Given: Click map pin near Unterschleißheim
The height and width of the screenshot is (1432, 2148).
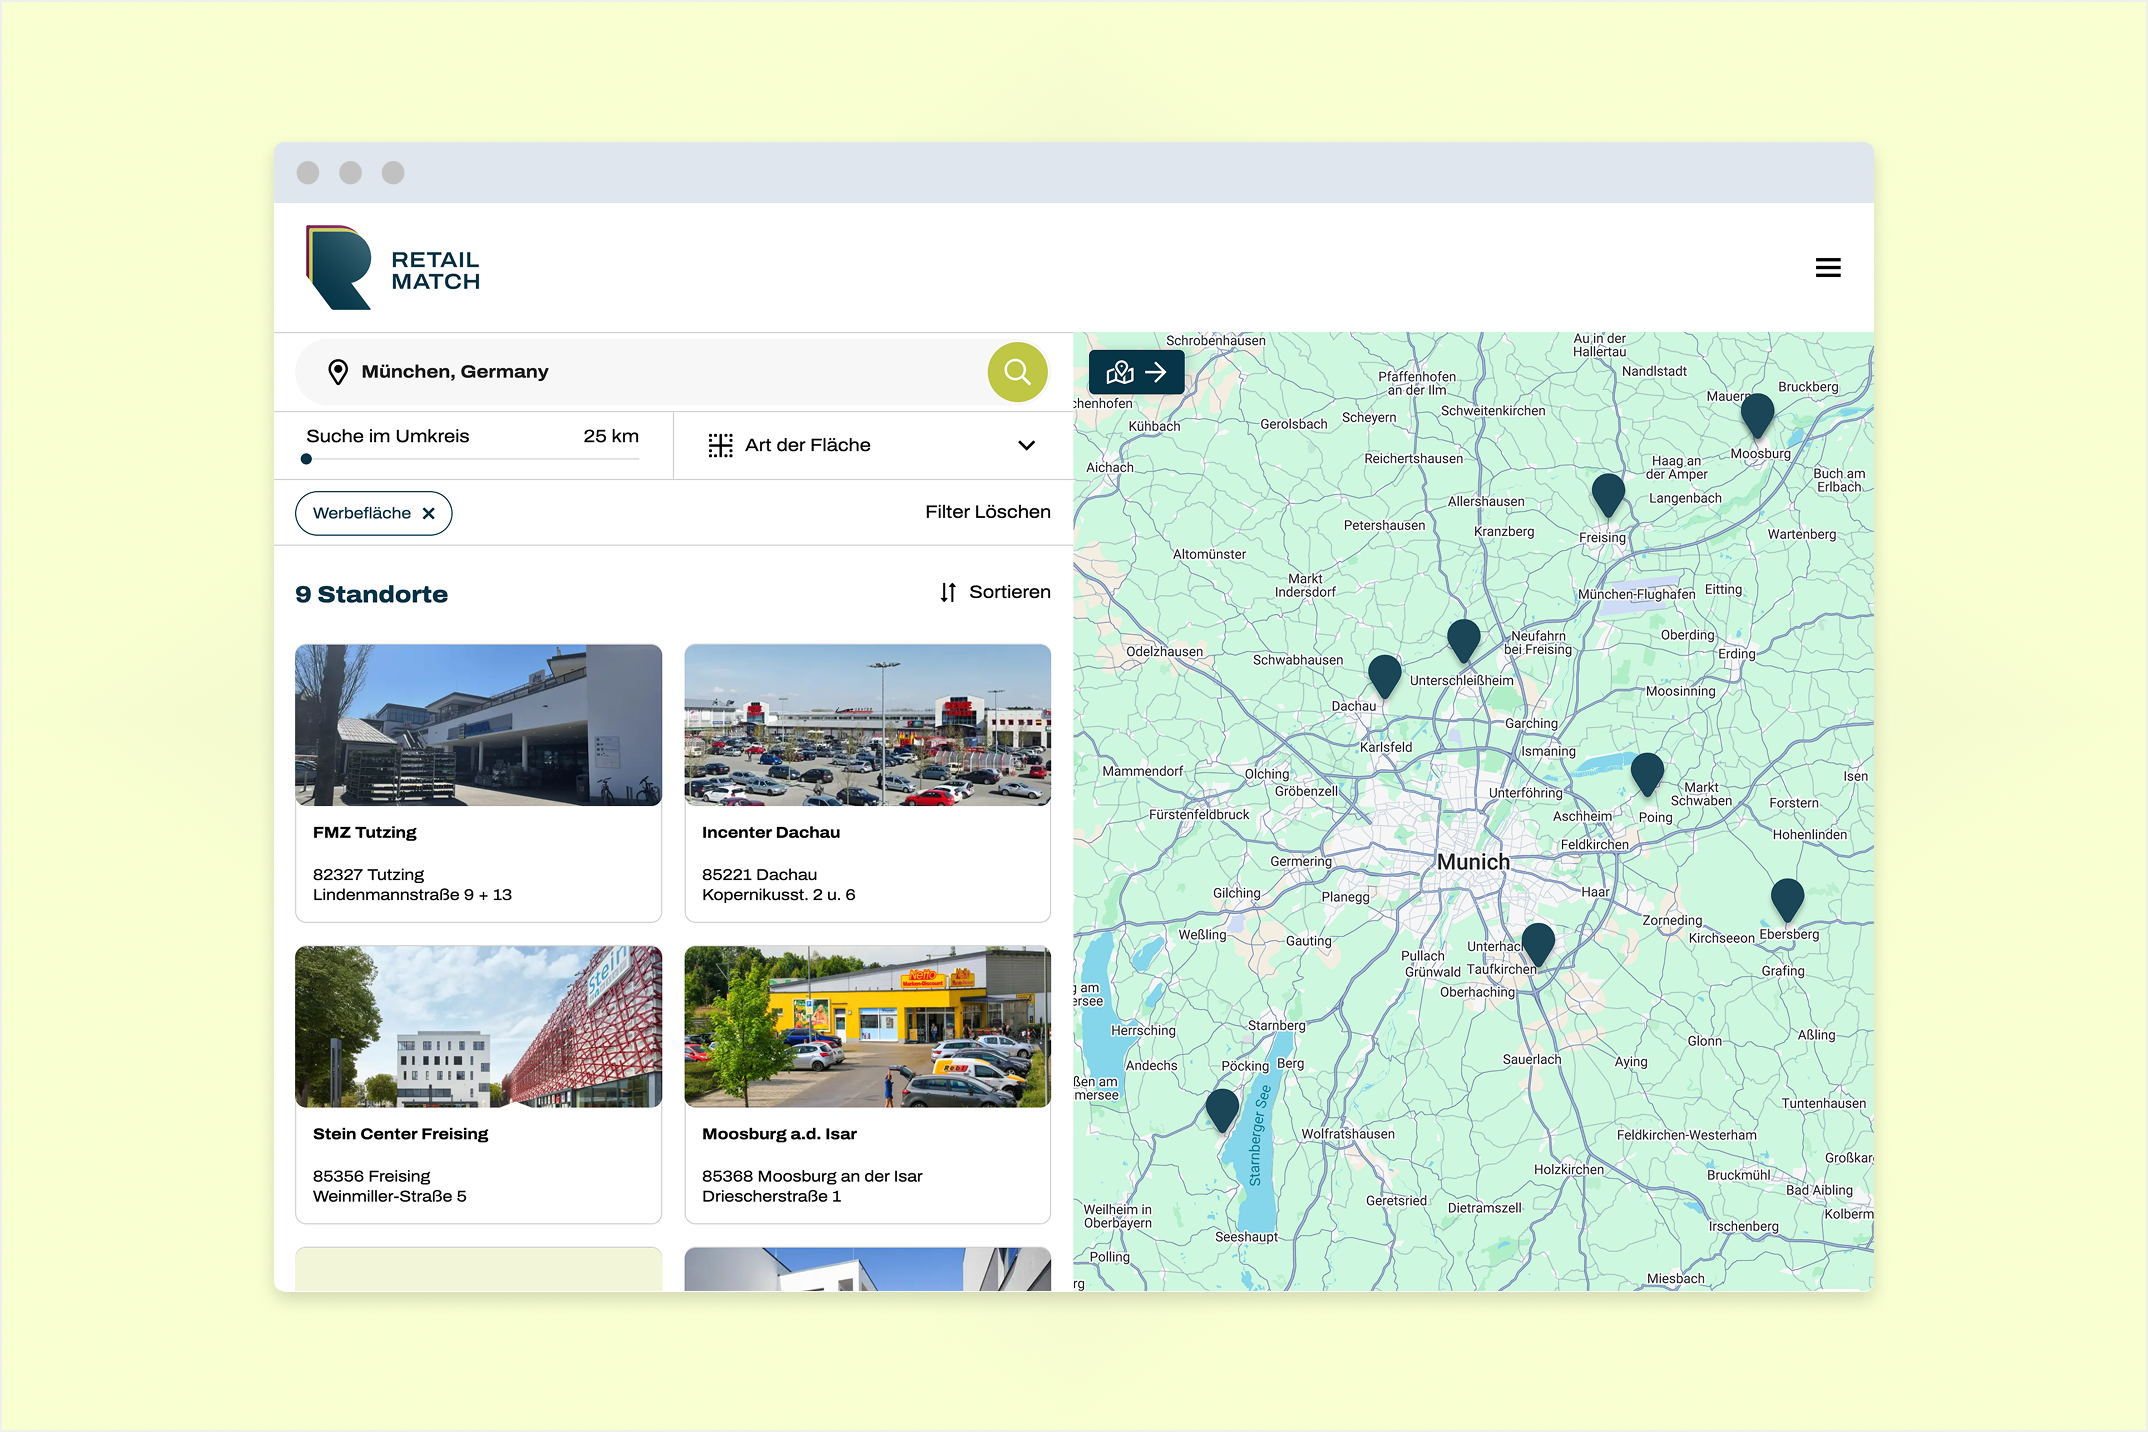Looking at the screenshot, I should [1463, 637].
